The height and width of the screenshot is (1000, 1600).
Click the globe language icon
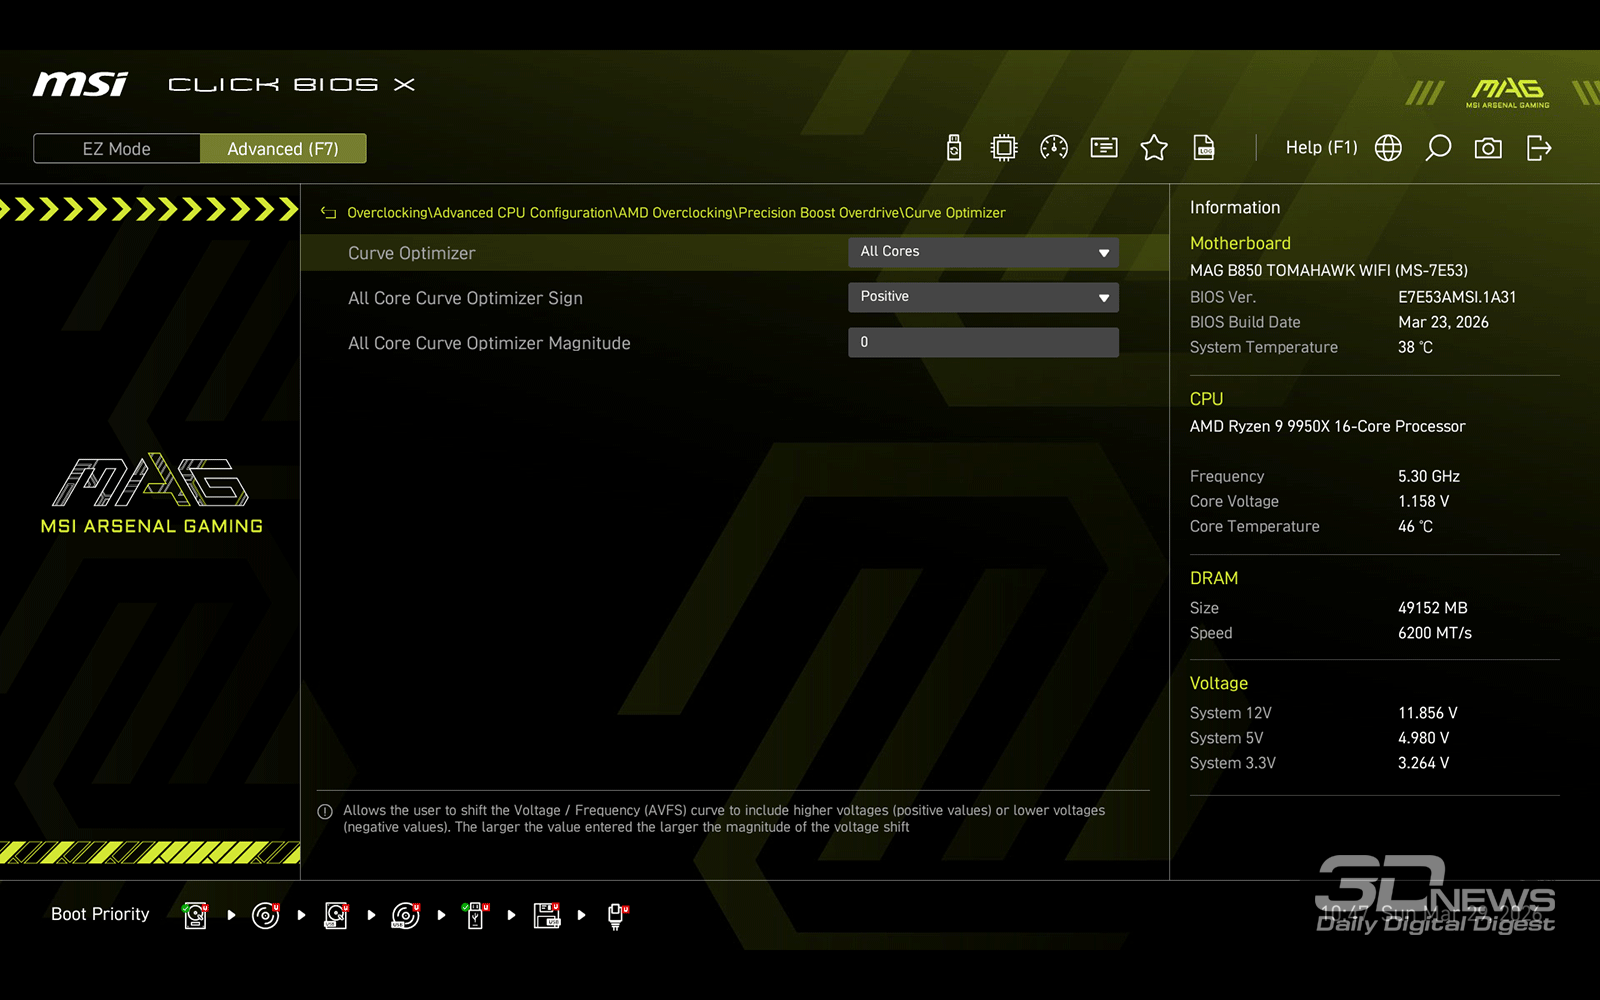point(1388,148)
